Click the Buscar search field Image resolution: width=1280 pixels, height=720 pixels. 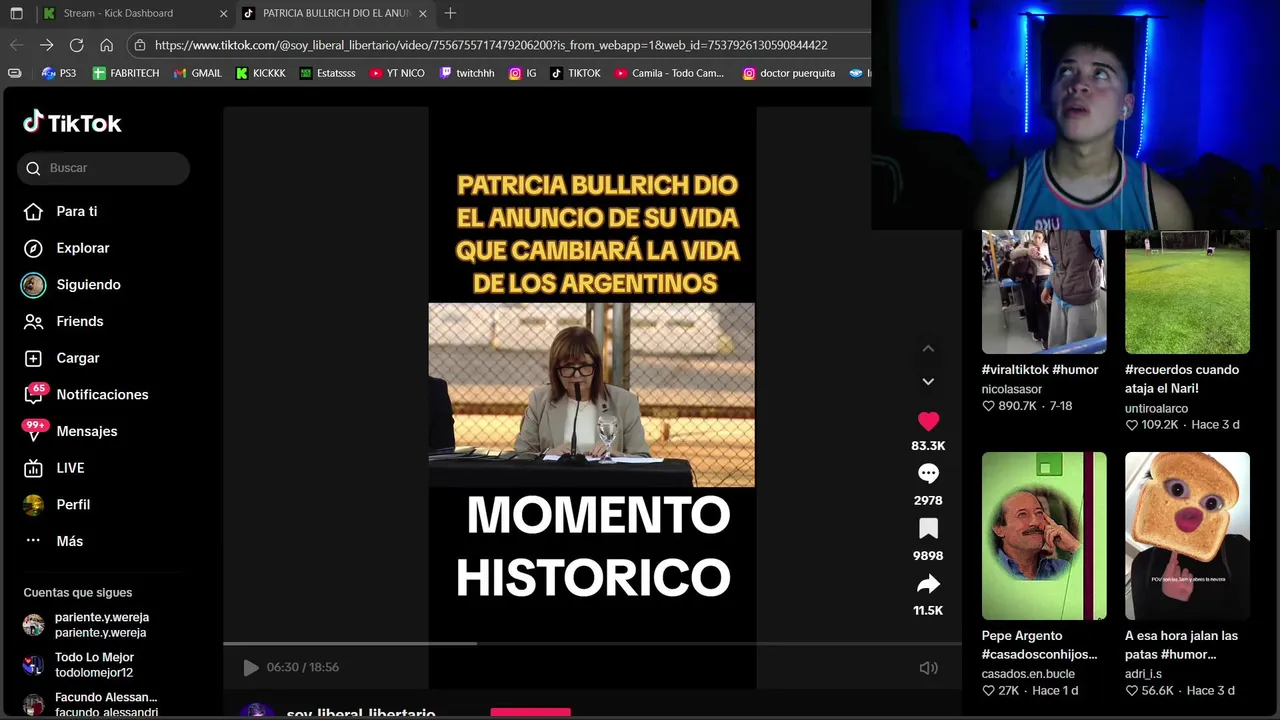[x=103, y=168]
